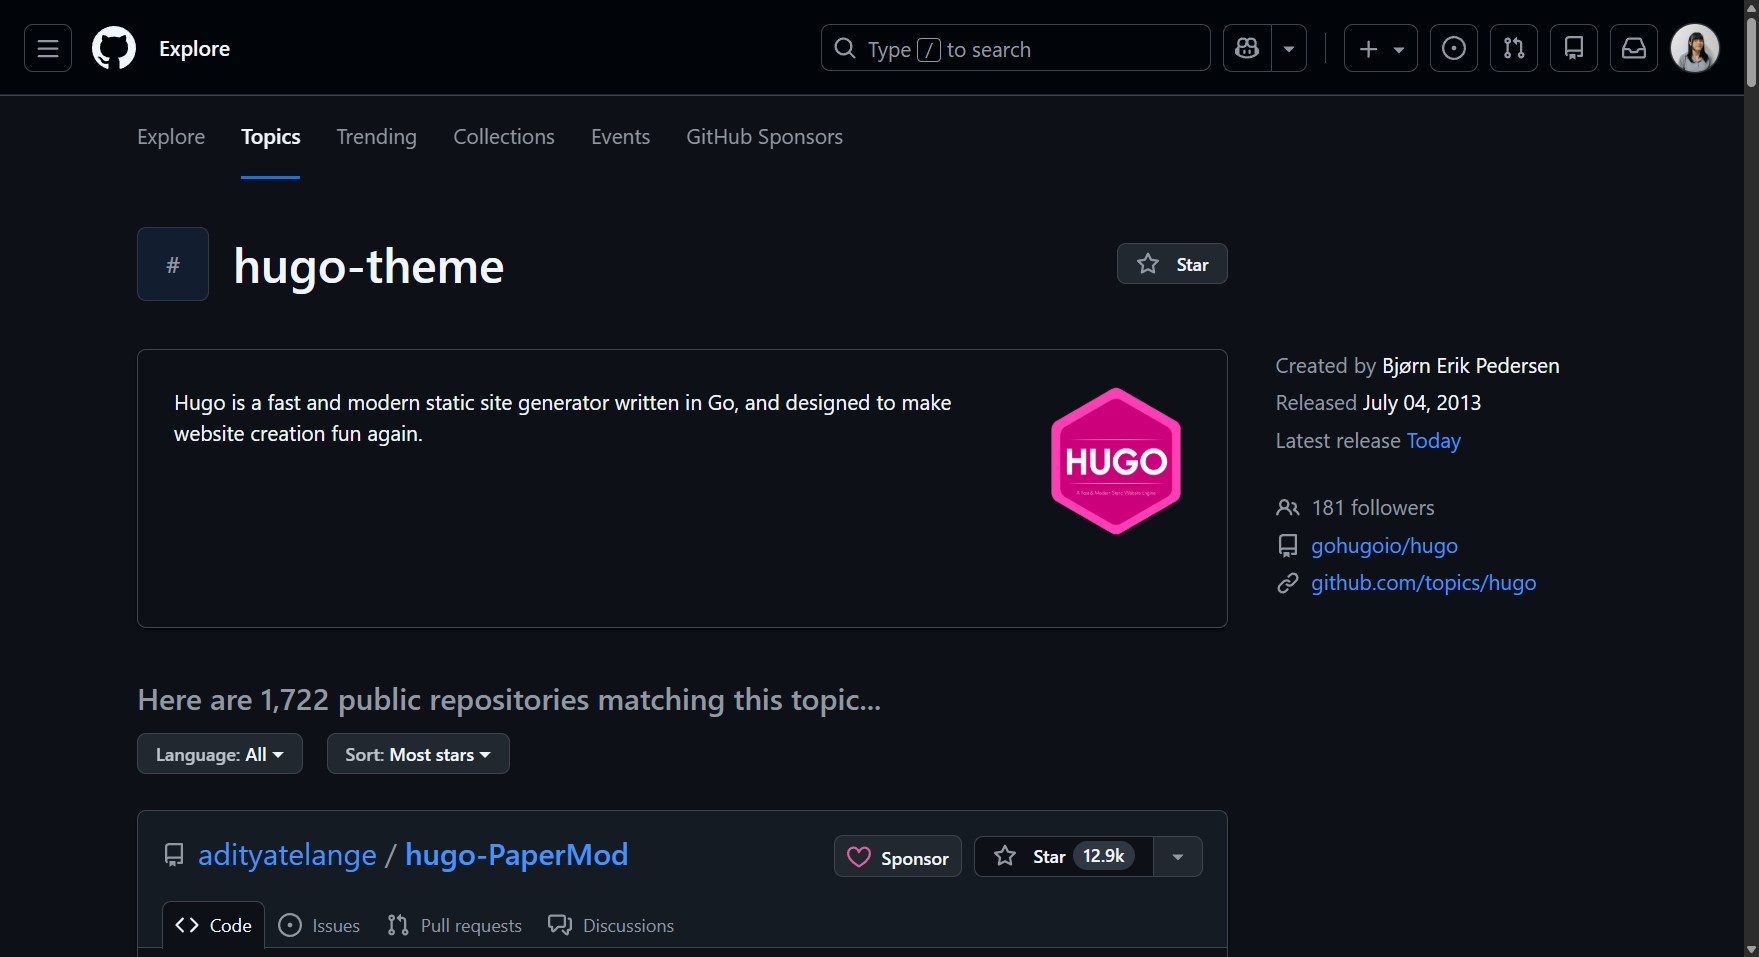Open the Language filter dropdown

pyautogui.click(x=219, y=753)
